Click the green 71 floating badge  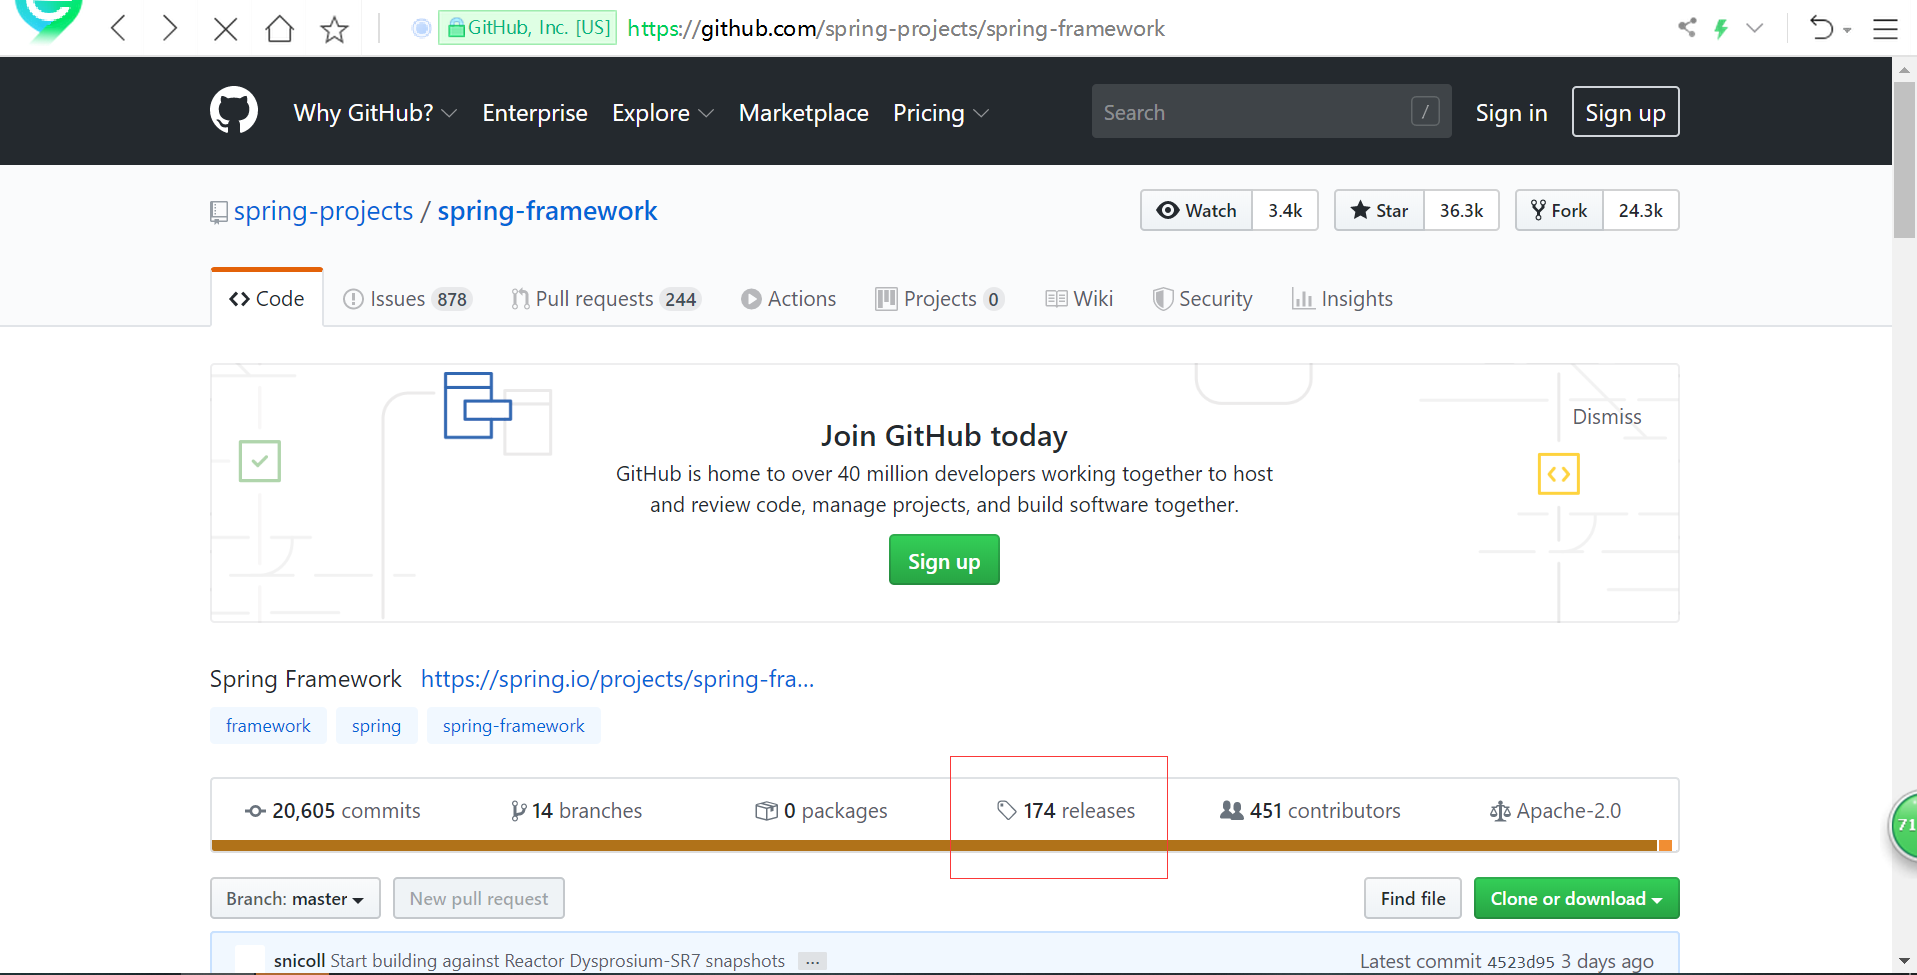point(1903,825)
